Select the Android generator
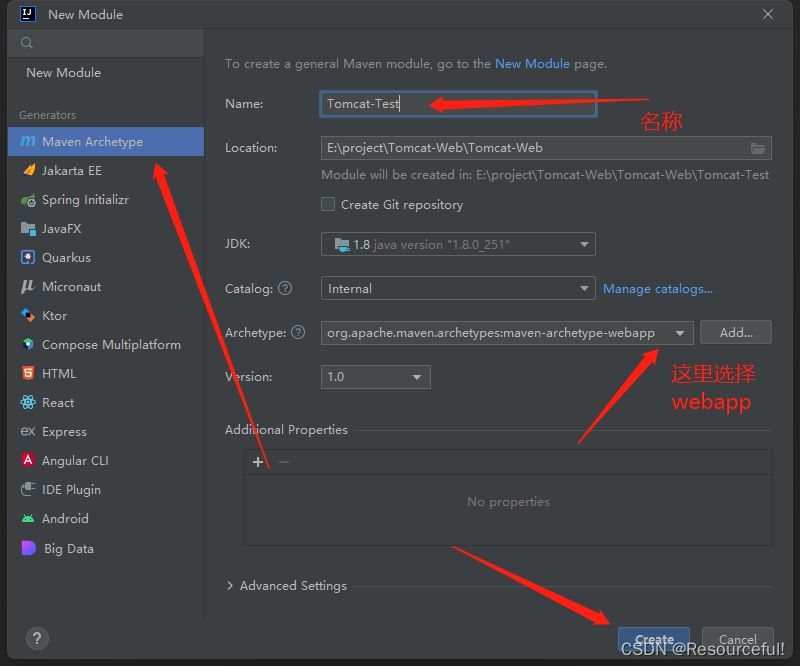This screenshot has width=800, height=666. tap(106, 519)
